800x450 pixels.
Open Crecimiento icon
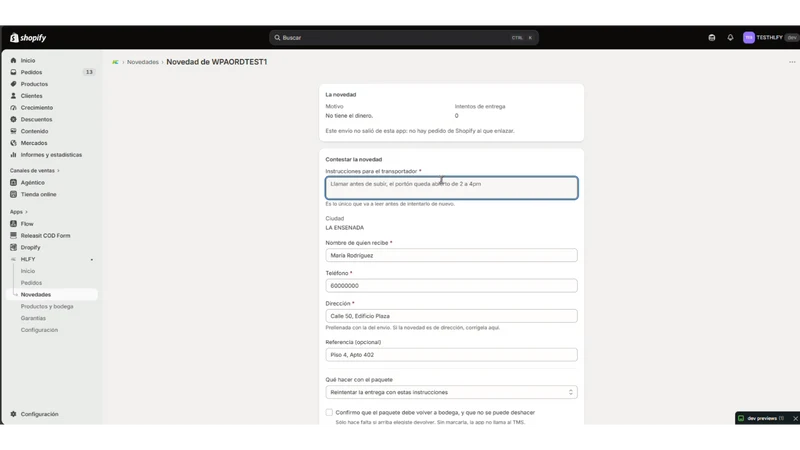(13, 108)
